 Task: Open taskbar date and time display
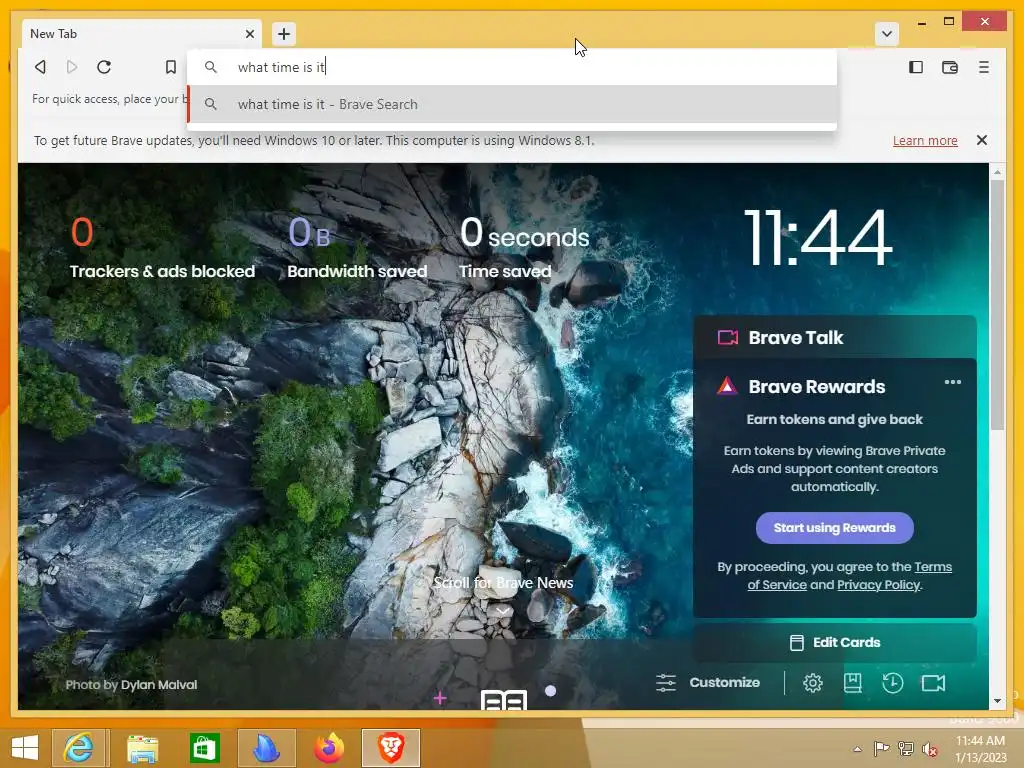[x=980, y=749]
